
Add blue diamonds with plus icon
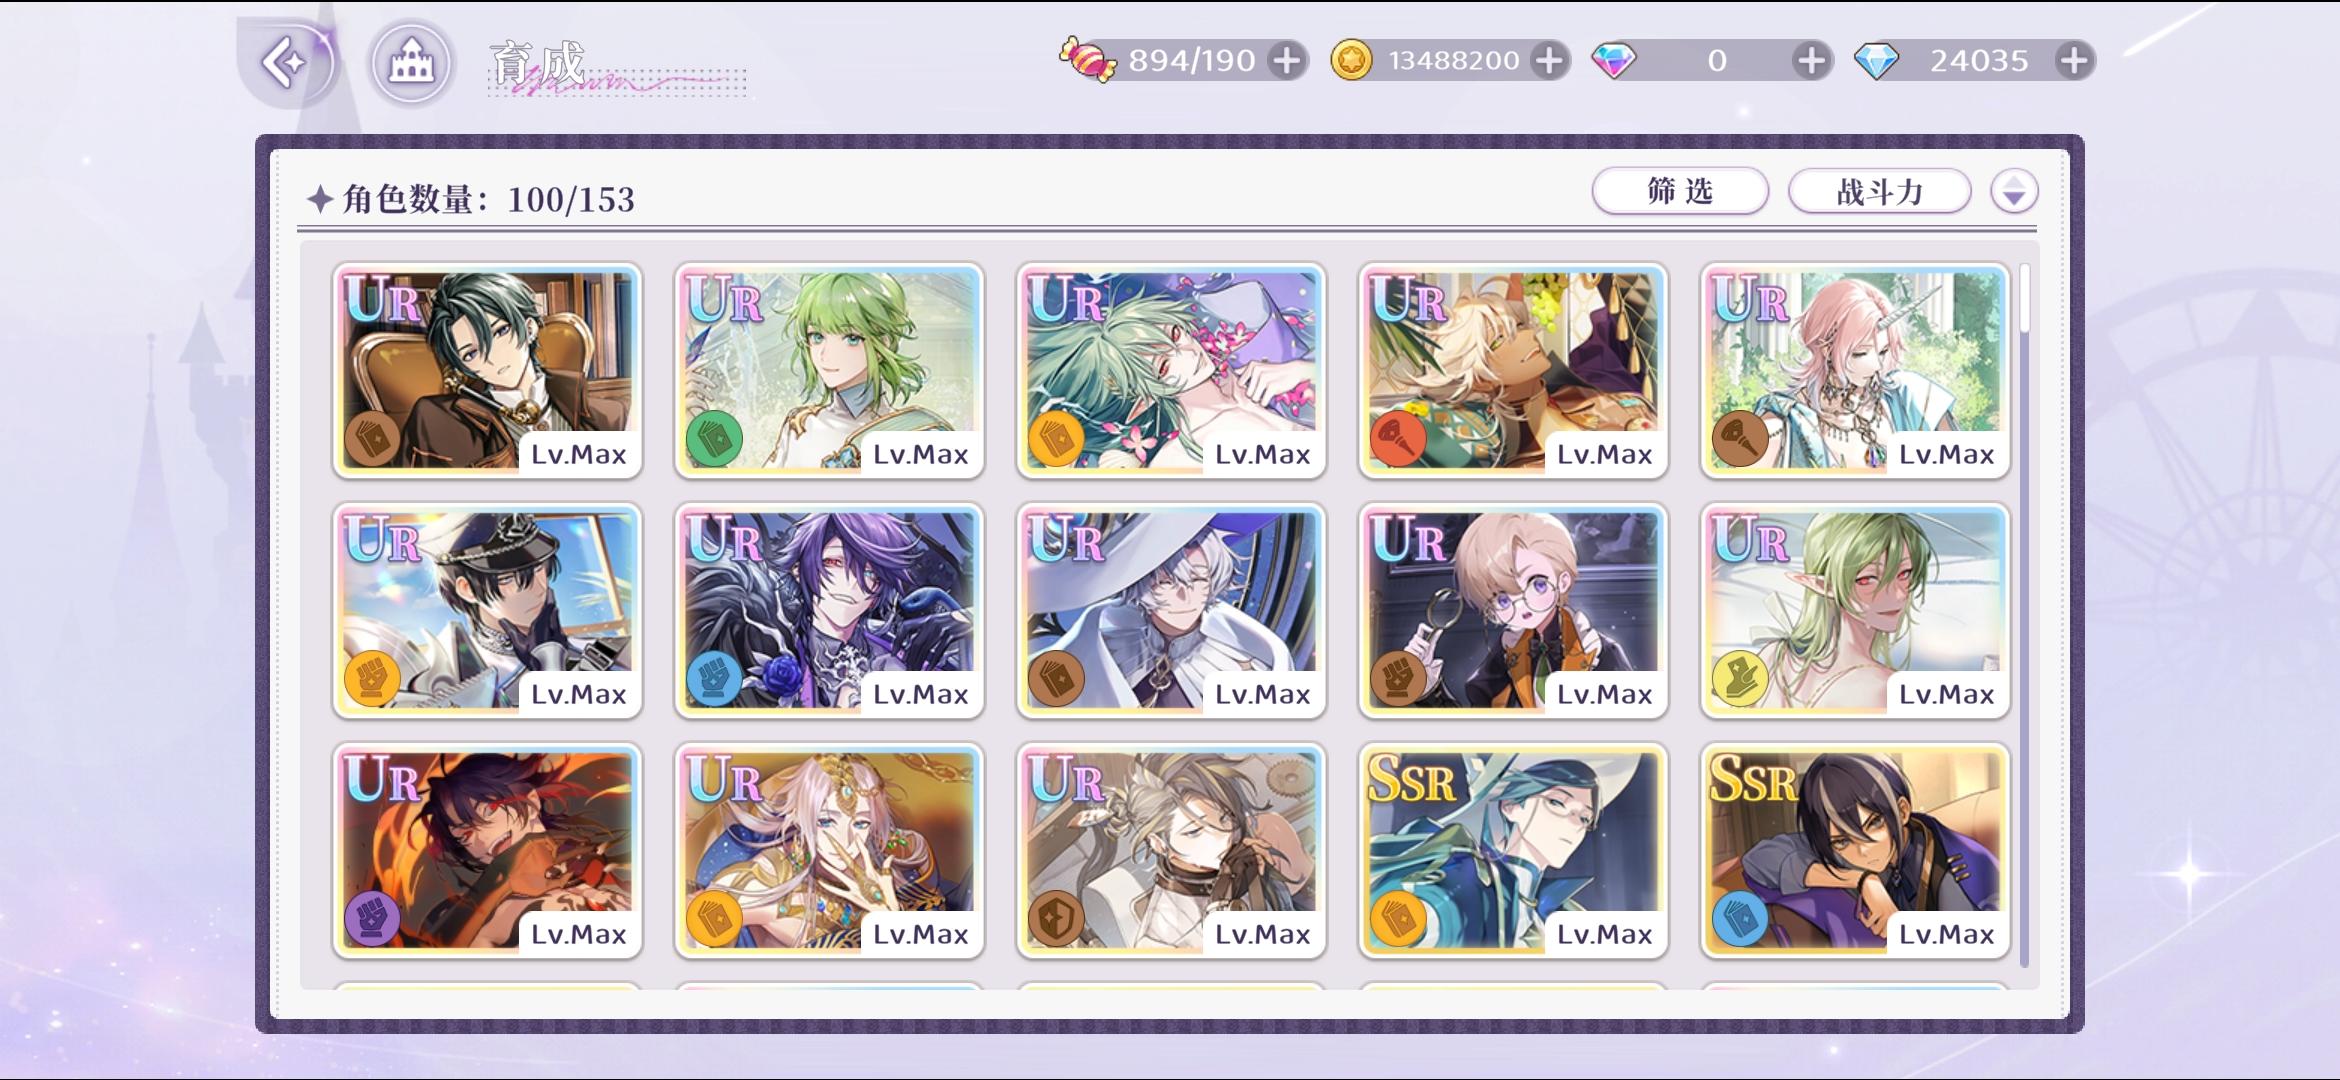click(2074, 61)
